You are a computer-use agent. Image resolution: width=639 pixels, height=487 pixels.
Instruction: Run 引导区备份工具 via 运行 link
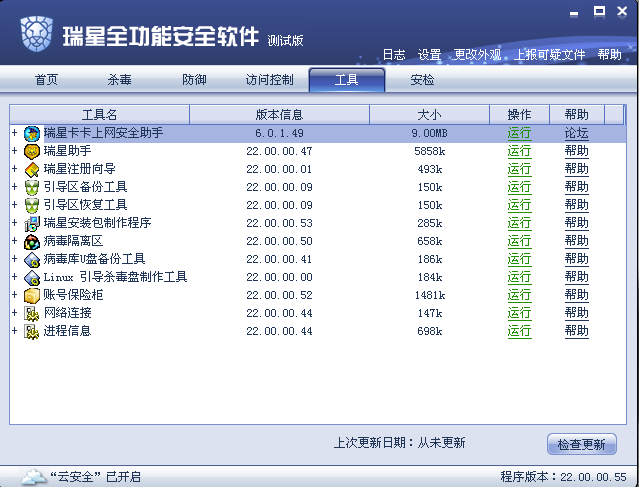pyautogui.click(x=519, y=187)
